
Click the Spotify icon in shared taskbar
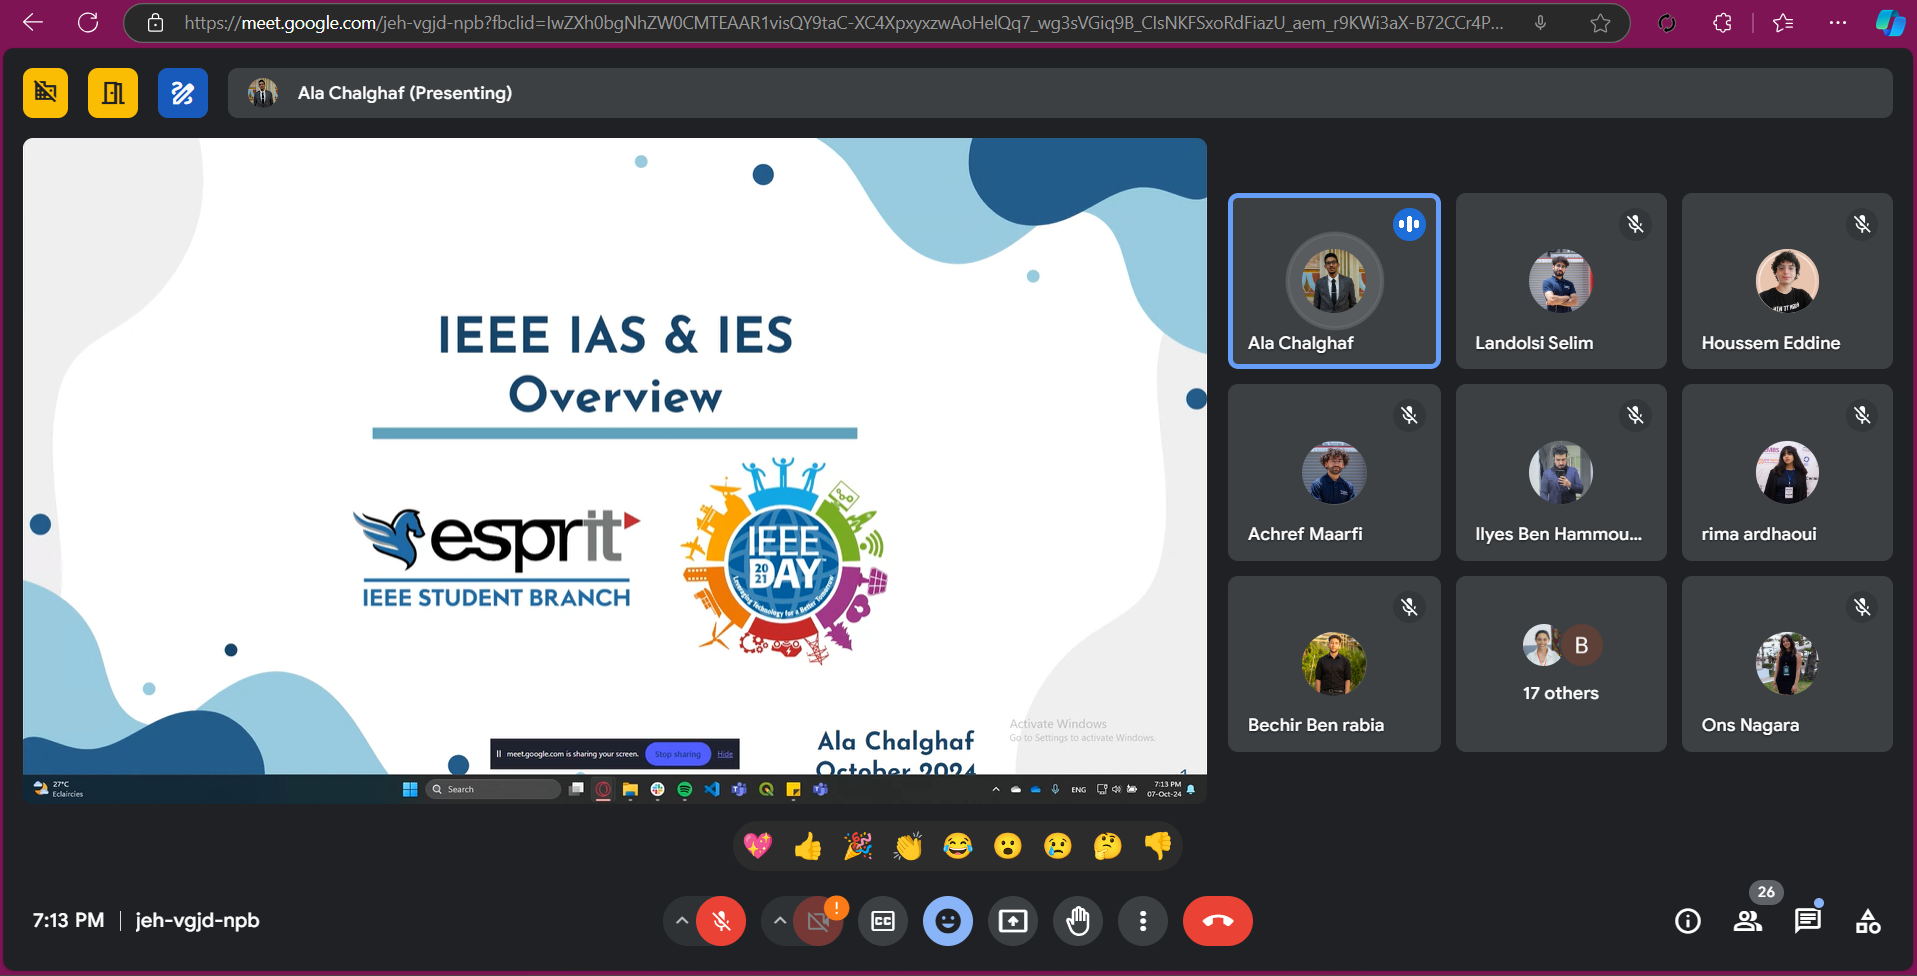[685, 789]
